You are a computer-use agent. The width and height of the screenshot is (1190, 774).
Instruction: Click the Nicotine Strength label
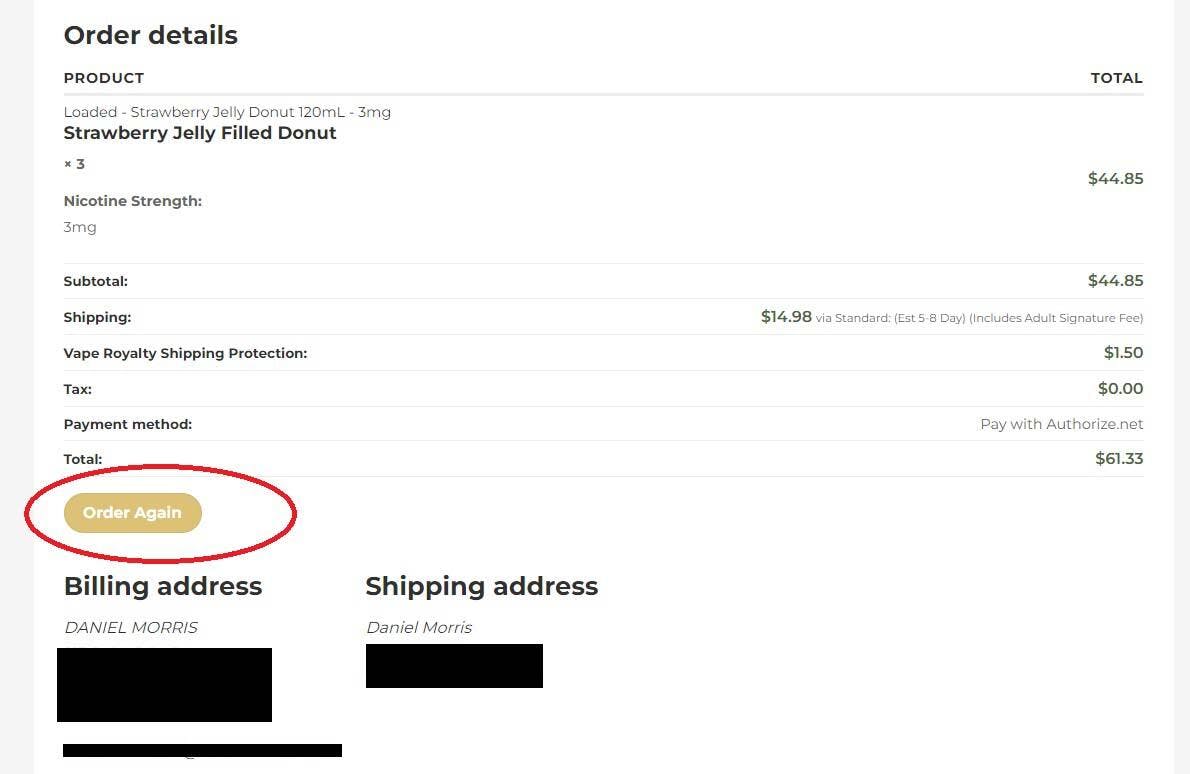pyautogui.click(x=133, y=201)
